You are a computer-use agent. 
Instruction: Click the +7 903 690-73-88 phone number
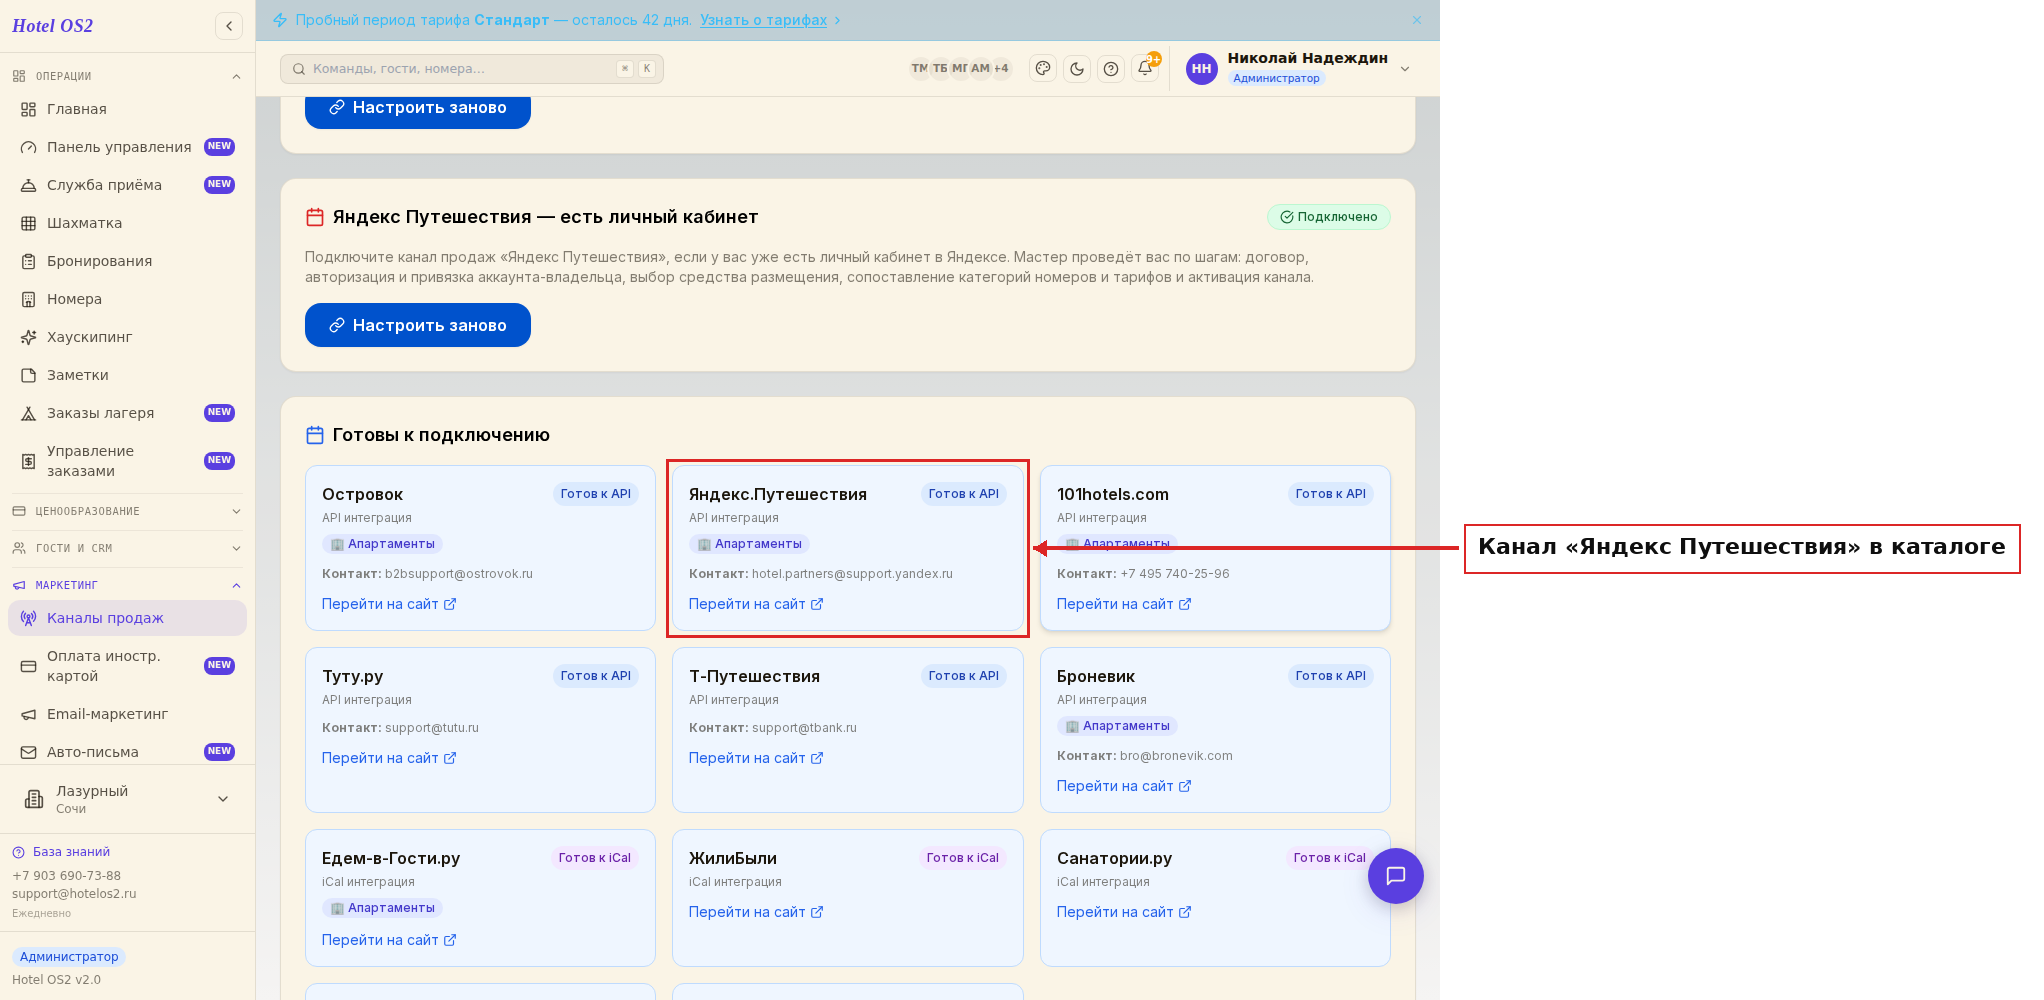click(x=66, y=876)
